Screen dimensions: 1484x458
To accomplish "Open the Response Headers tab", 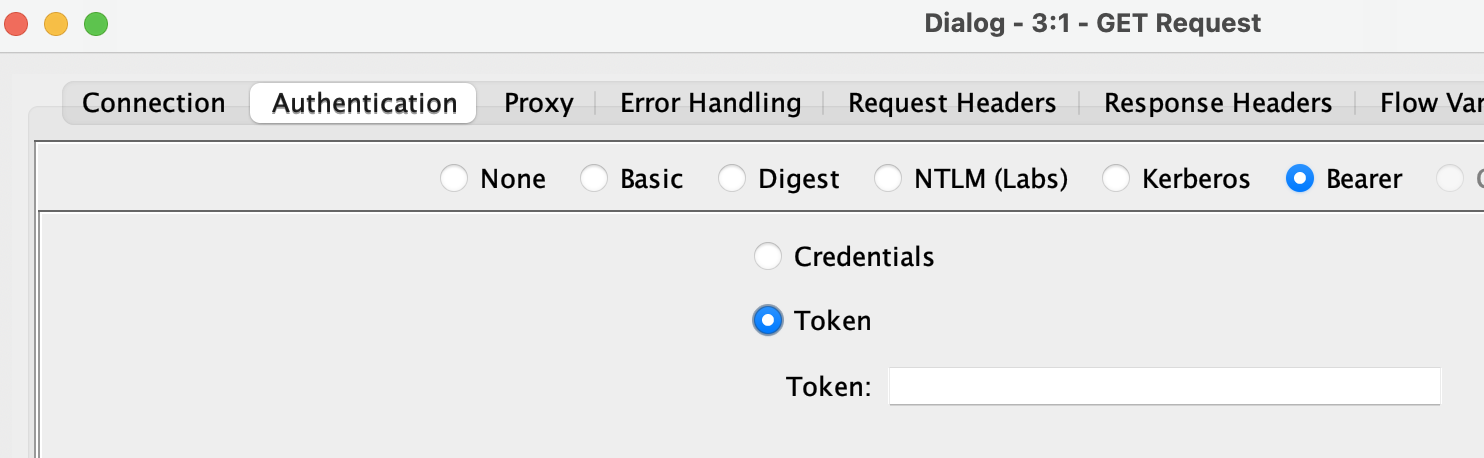I will (x=1217, y=103).
